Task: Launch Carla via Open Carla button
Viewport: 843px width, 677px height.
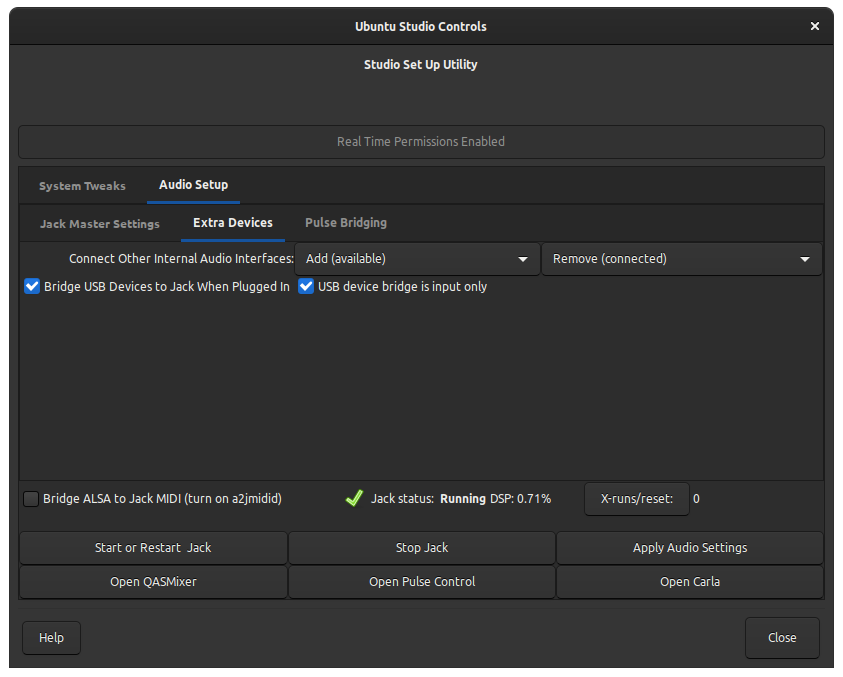Action: tap(690, 581)
